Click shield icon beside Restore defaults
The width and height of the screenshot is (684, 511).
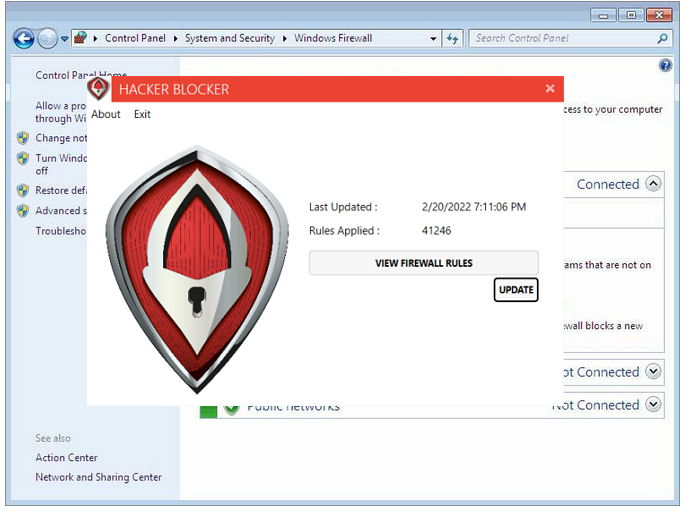coord(23,190)
